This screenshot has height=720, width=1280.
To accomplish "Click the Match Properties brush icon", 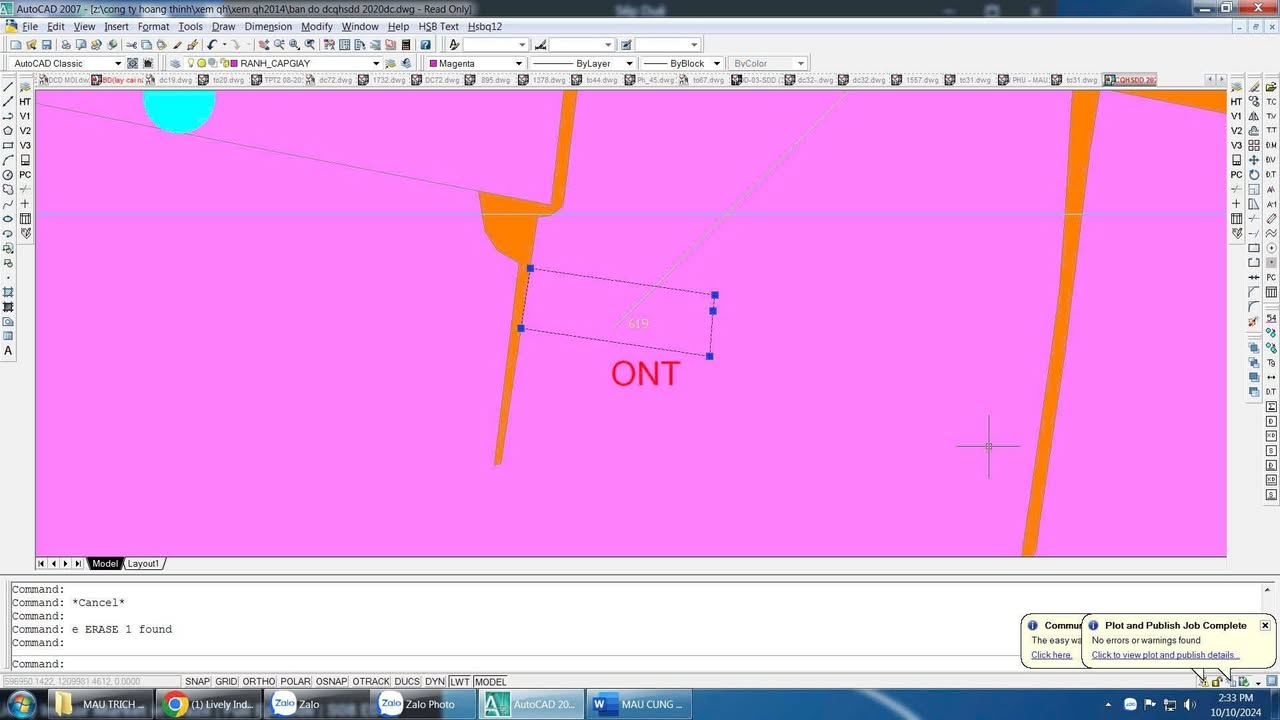I will tap(193, 45).
